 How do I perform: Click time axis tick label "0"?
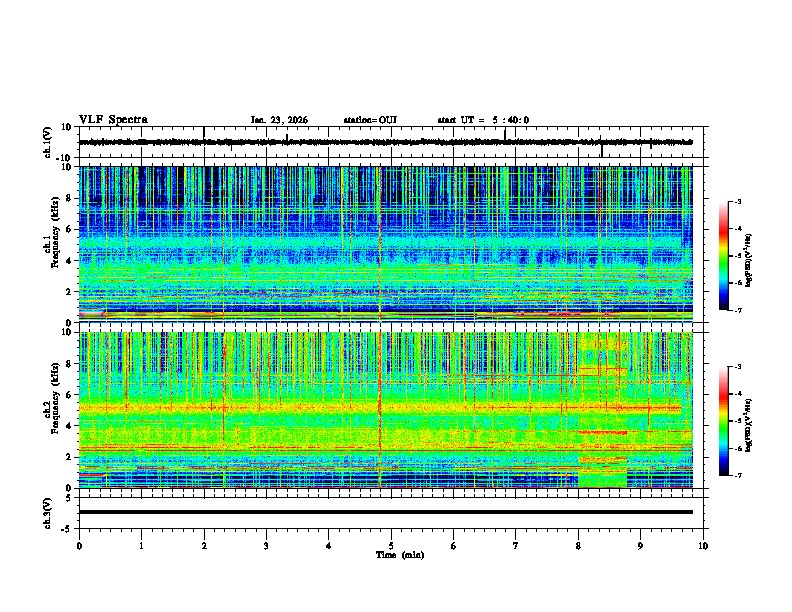coord(79,546)
